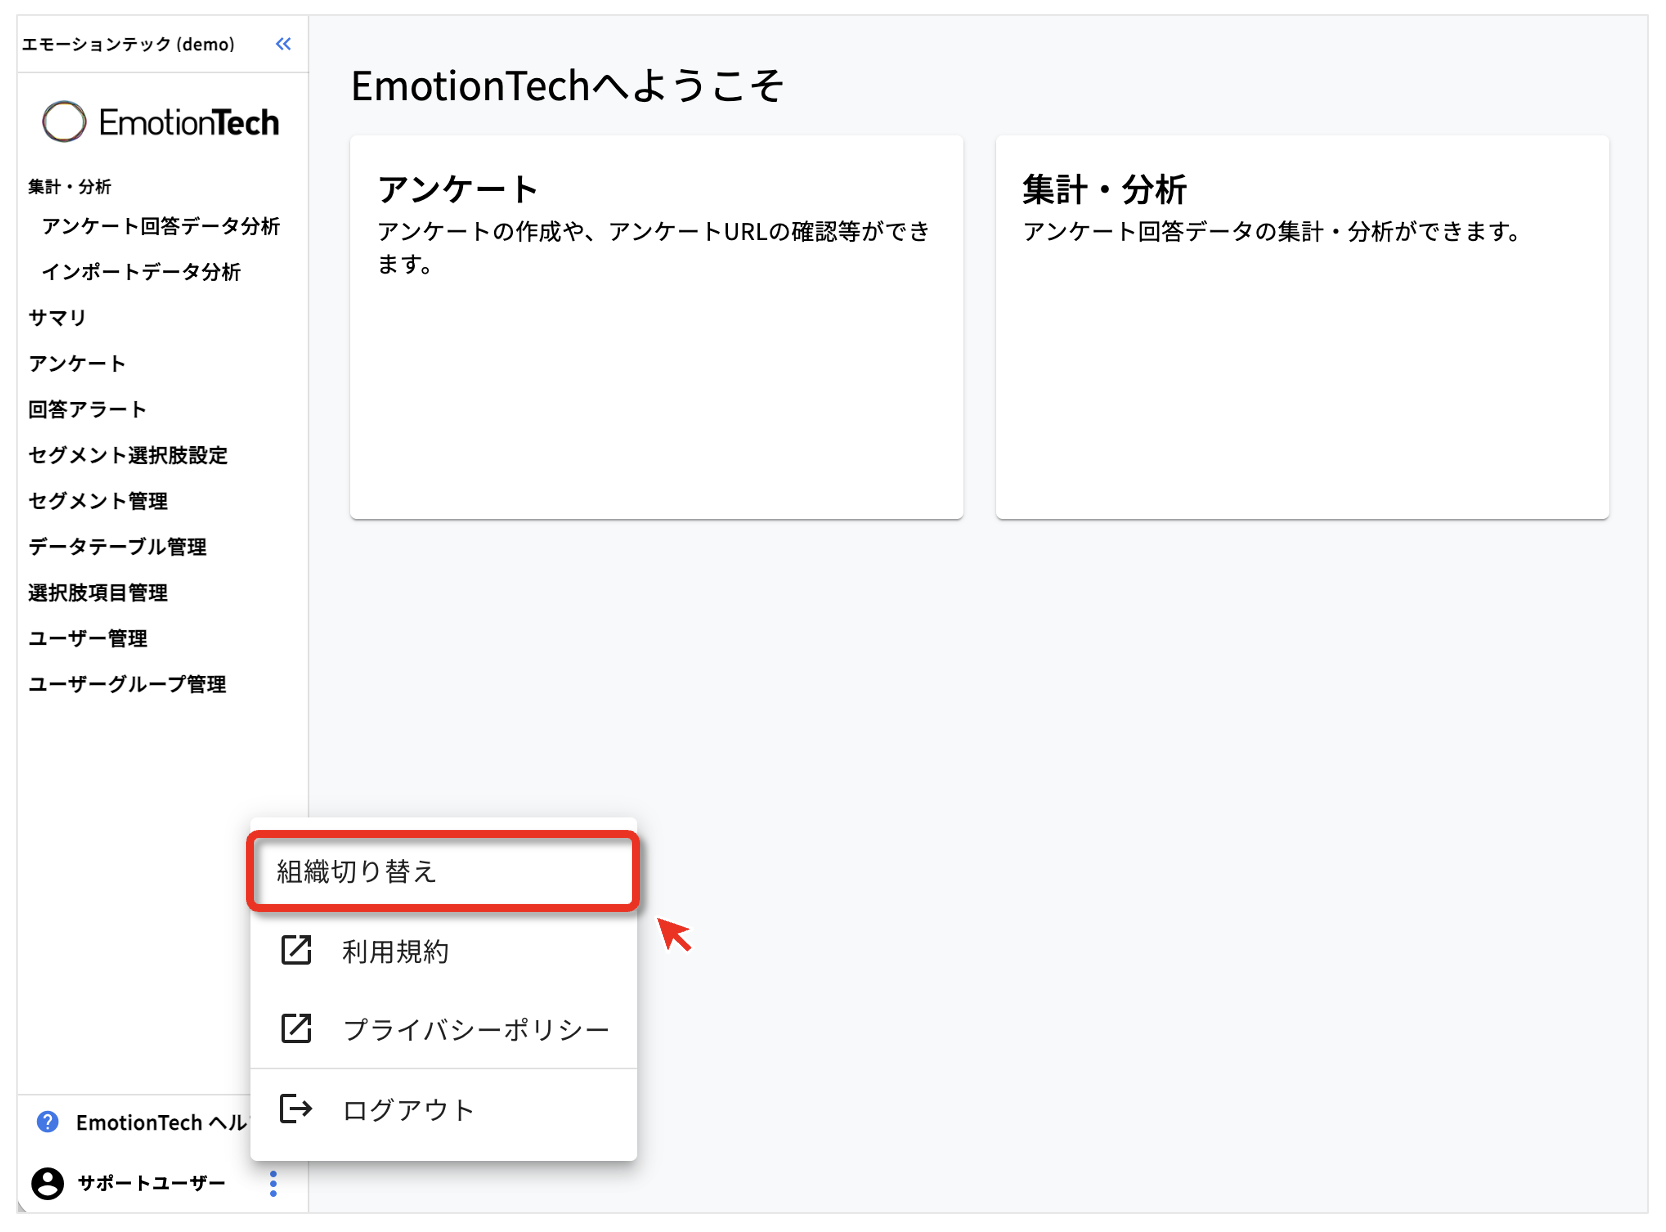Image resolution: width=1666 pixels, height=1232 pixels.
Task: Open セグメント選択肢設定 page
Action: pyautogui.click(x=128, y=456)
